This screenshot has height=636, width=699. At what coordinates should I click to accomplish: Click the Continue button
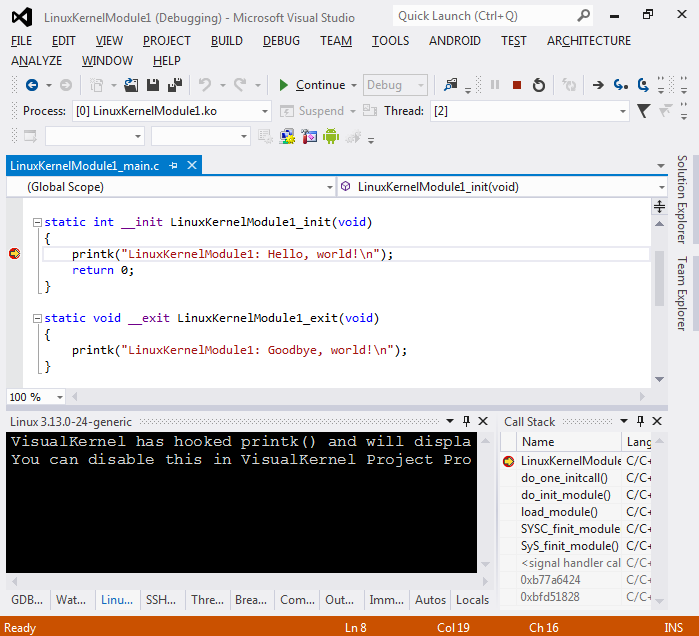(312, 85)
